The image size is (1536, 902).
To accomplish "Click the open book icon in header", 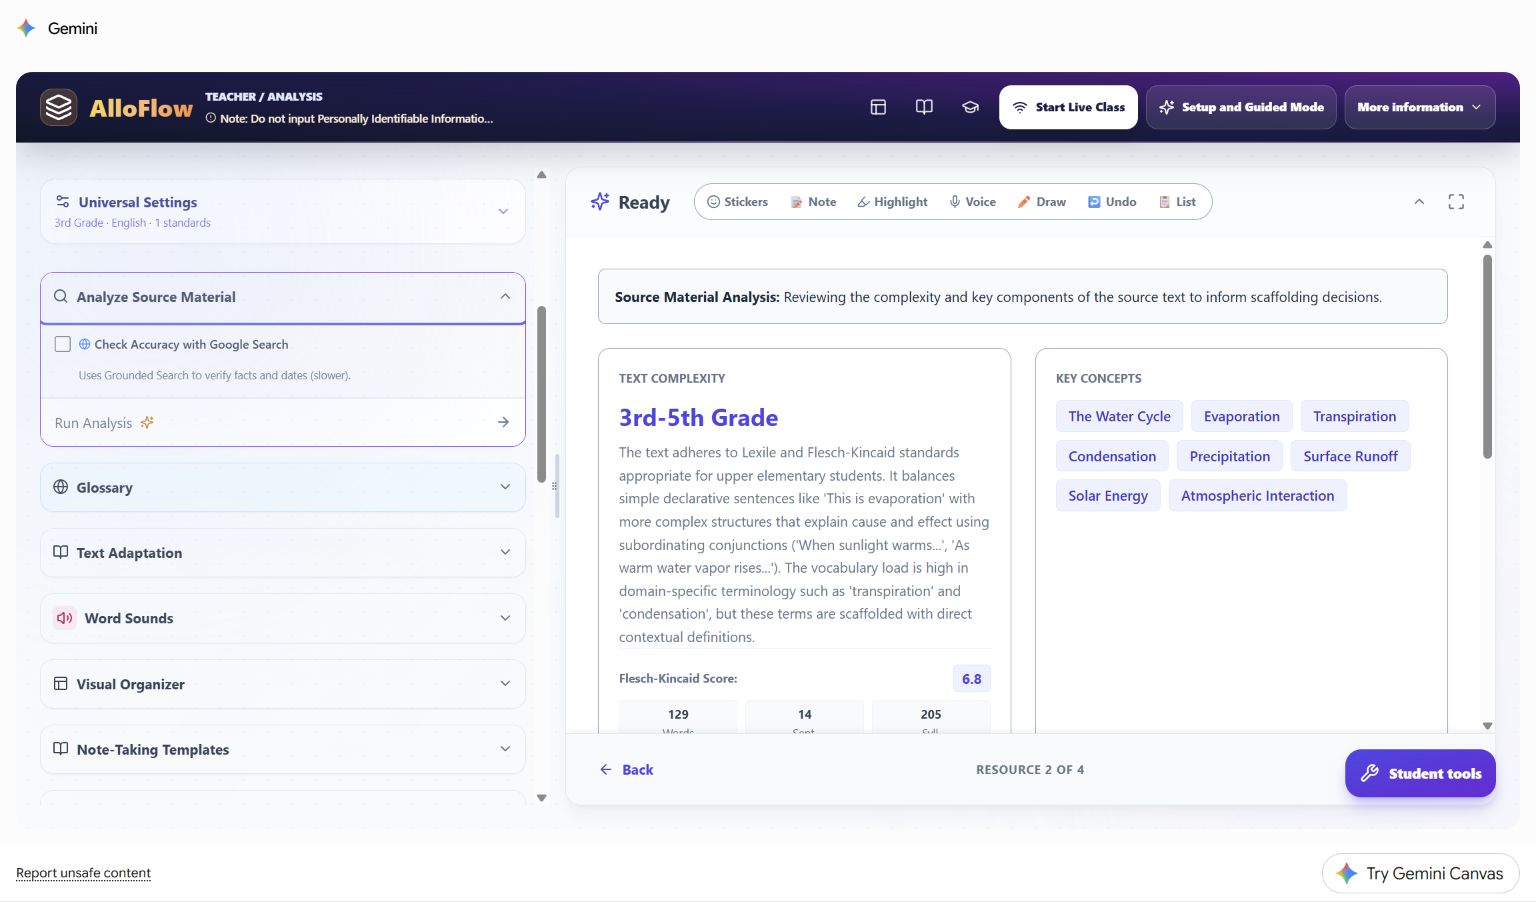I will [x=924, y=107].
